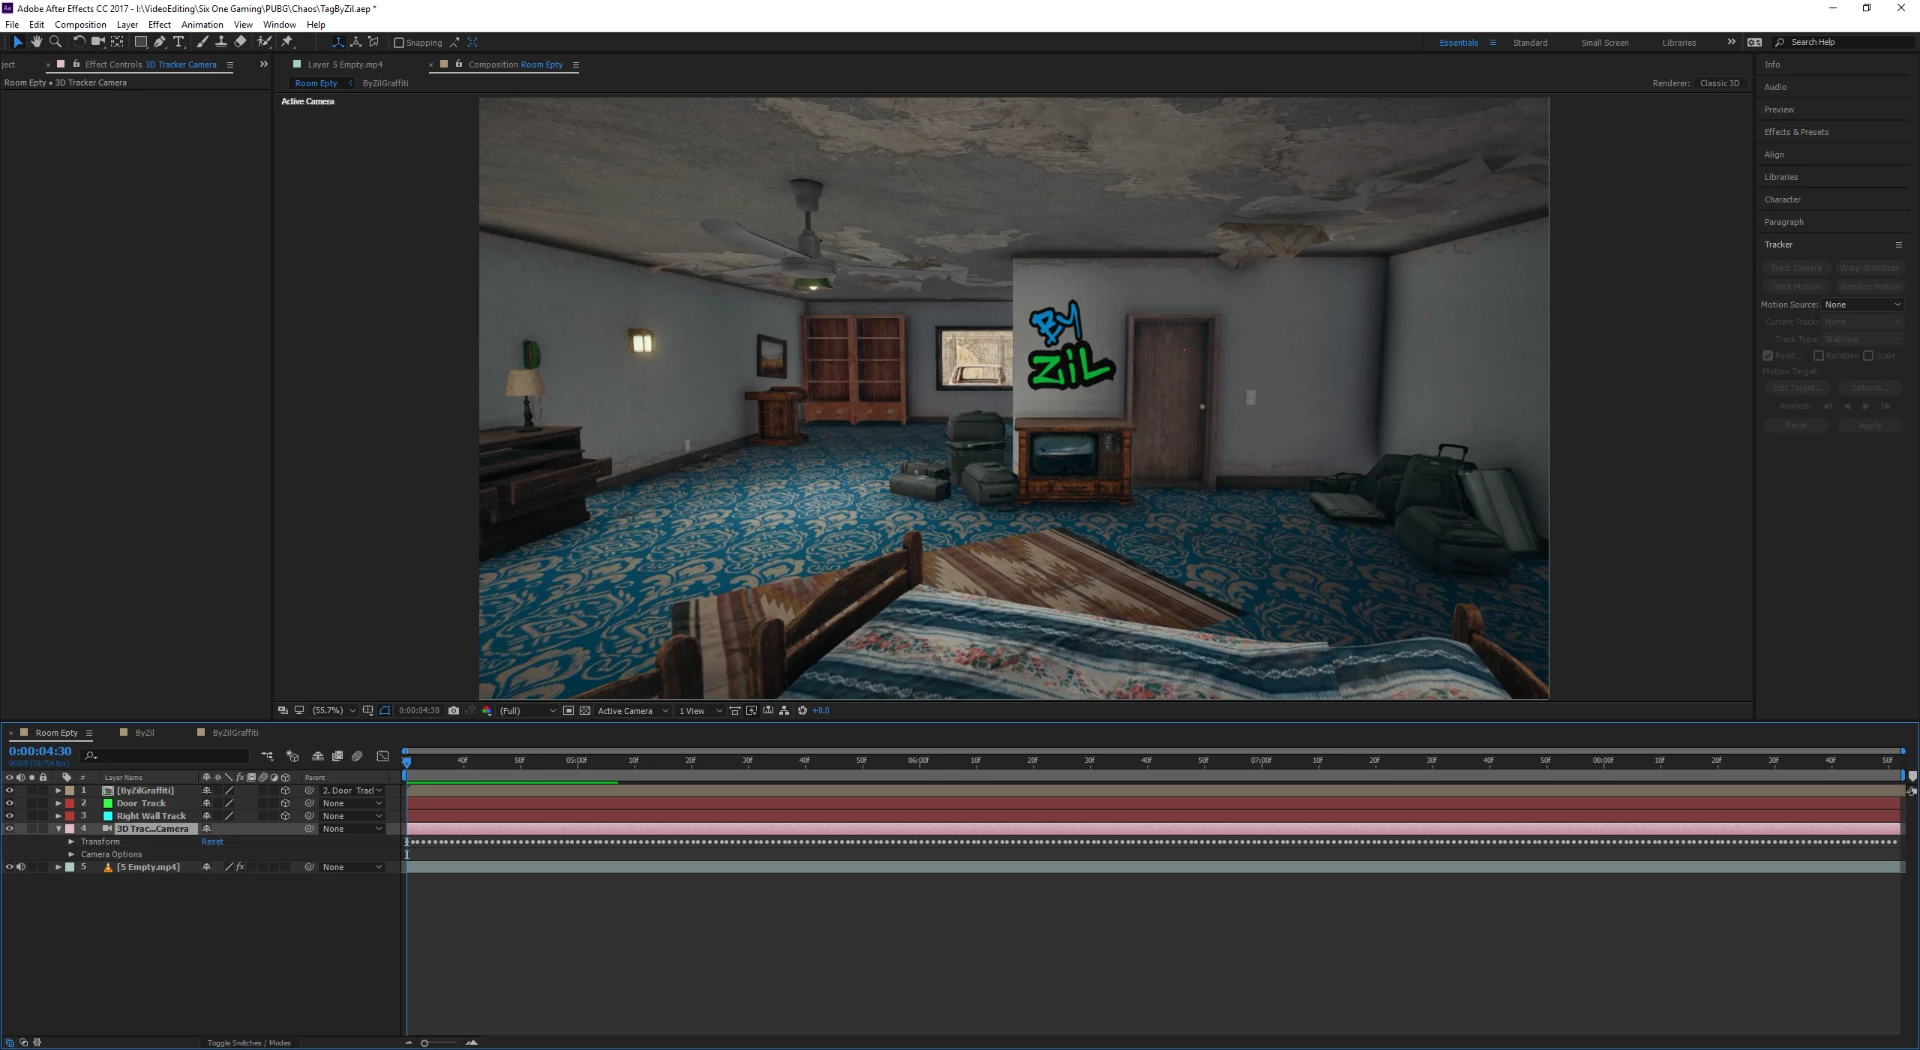Toggle 3D switch on Door Track layer

(x=285, y=804)
